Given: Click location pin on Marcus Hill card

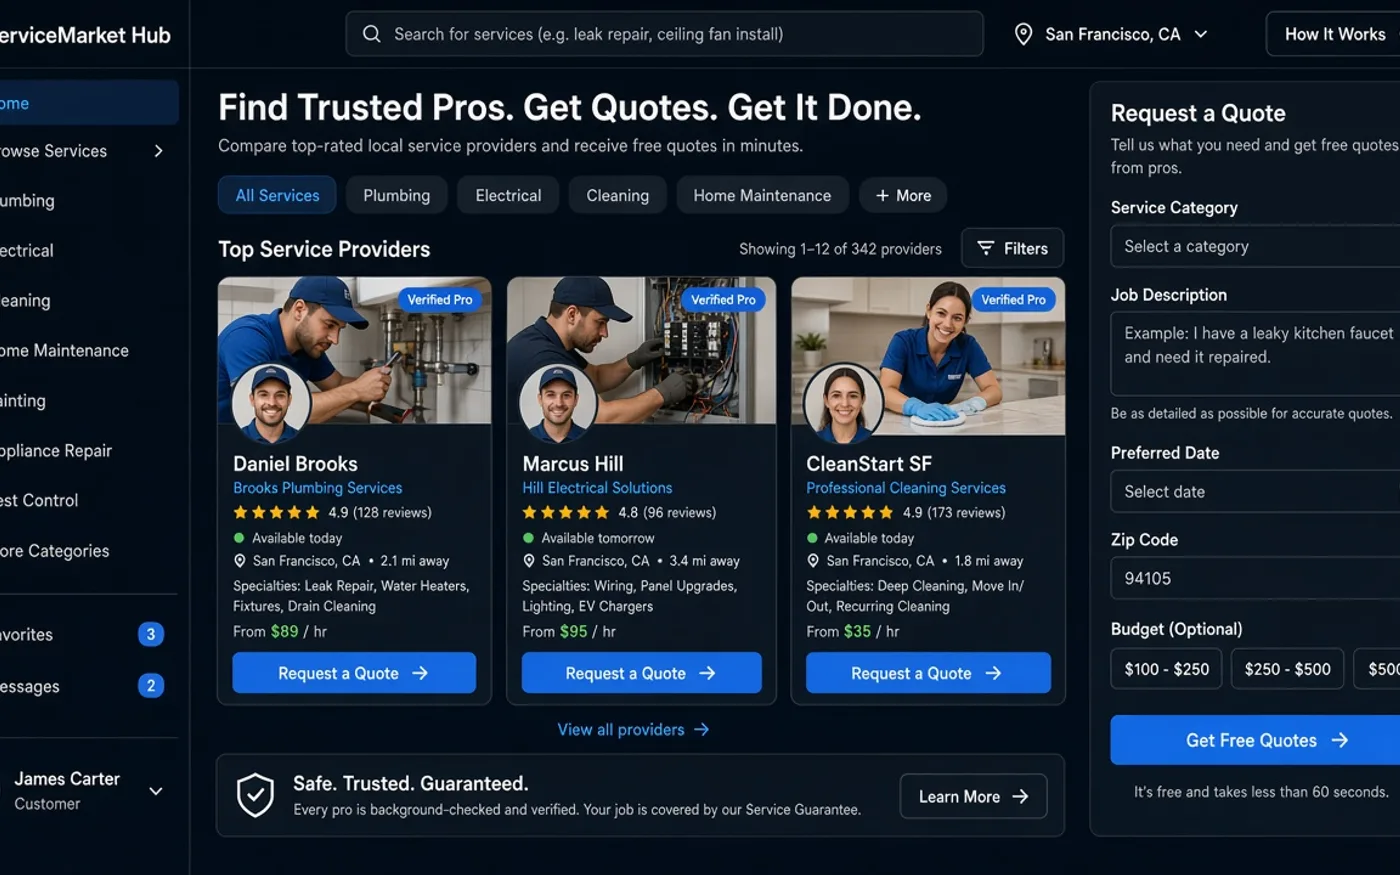Looking at the screenshot, I should coord(529,561).
